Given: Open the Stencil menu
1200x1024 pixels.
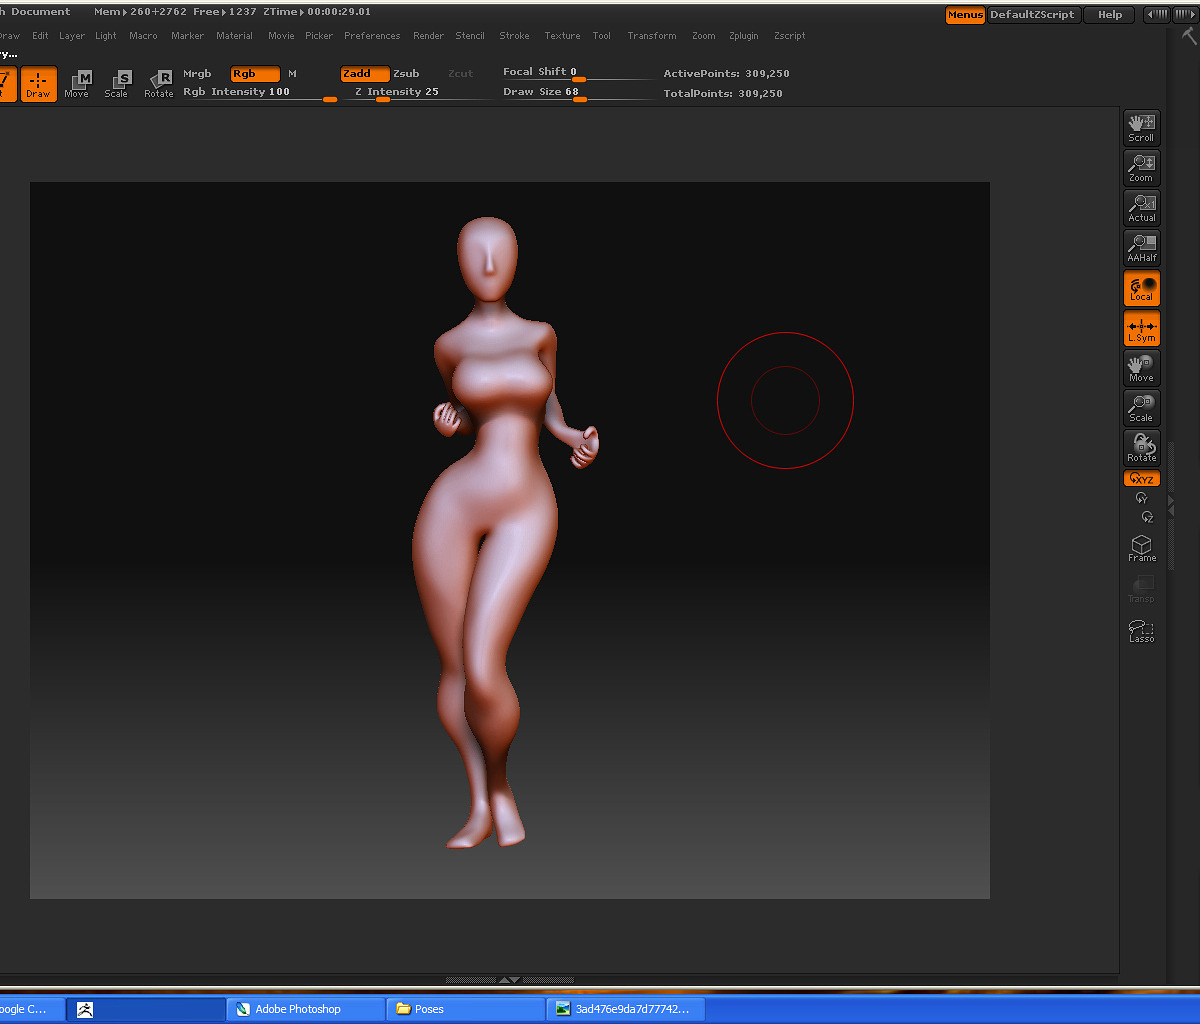Looking at the screenshot, I should (x=470, y=36).
